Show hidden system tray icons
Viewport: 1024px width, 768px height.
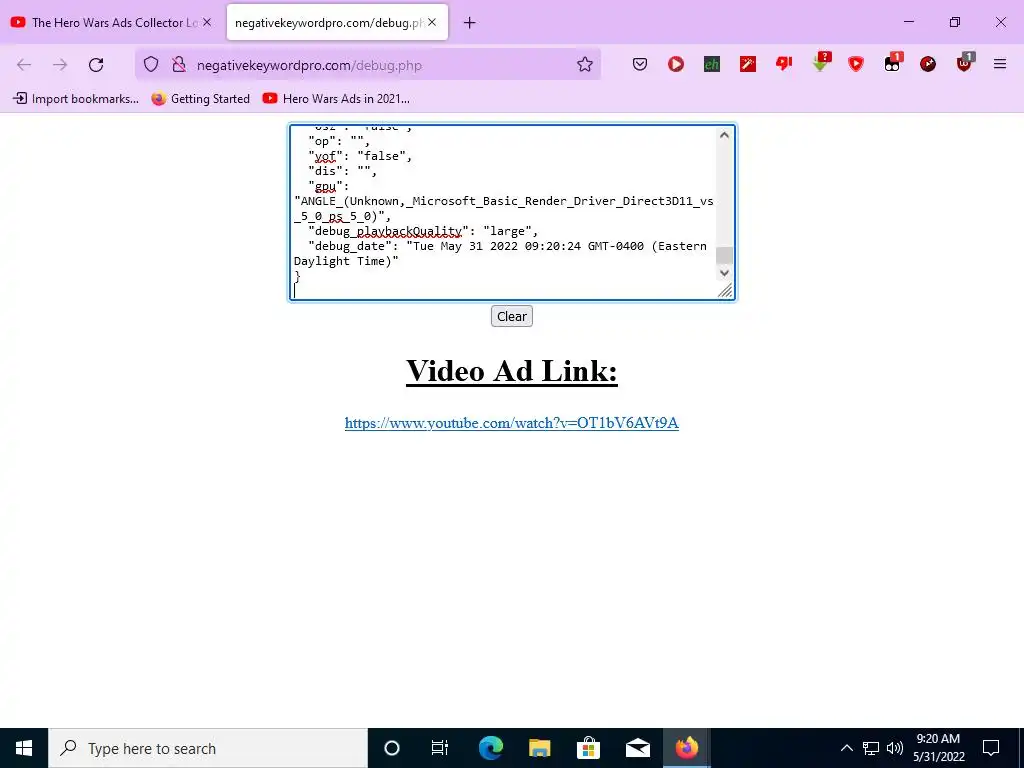(846, 748)
